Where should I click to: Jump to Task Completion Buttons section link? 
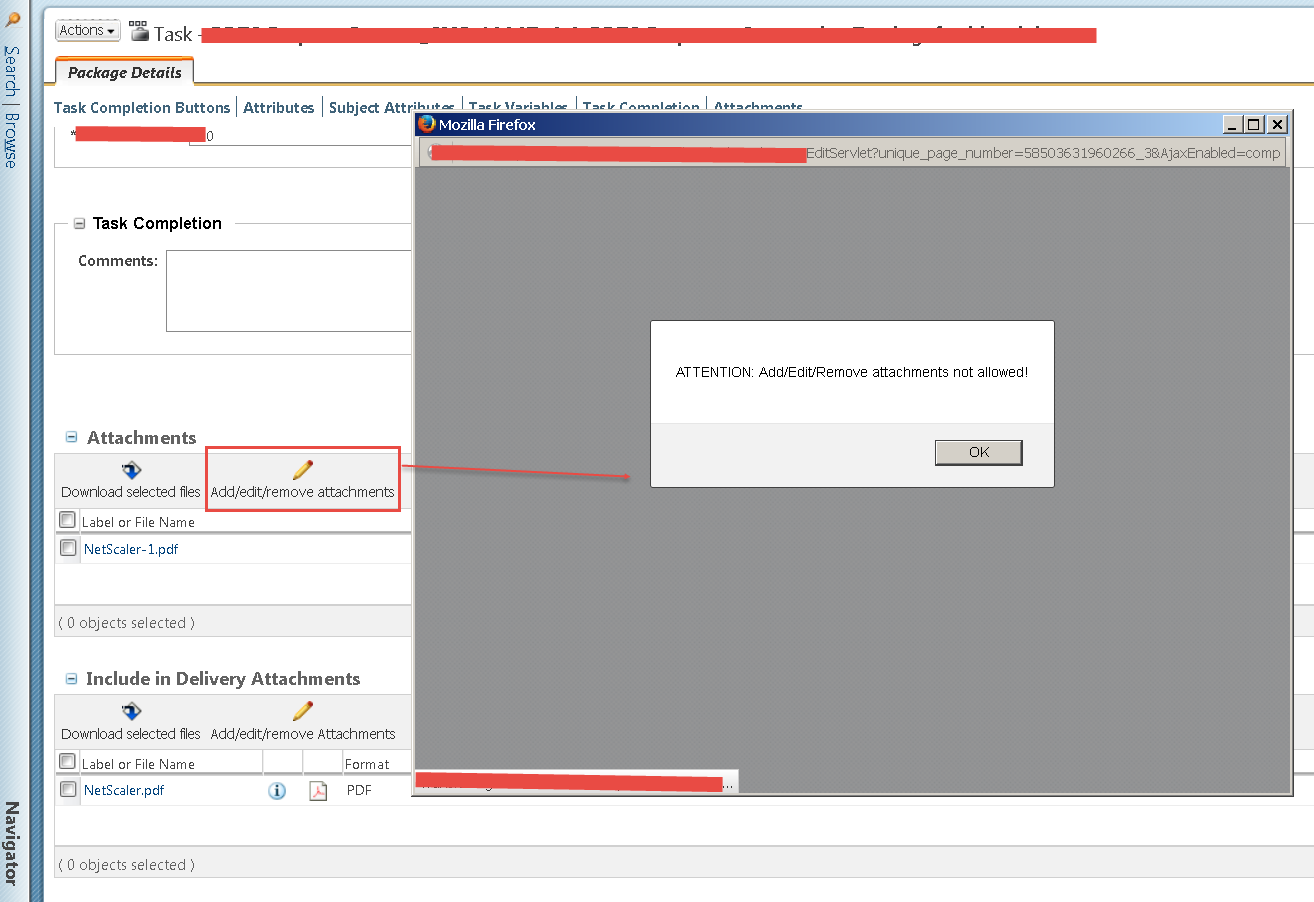pyautogui.click(x=142, y=107)
